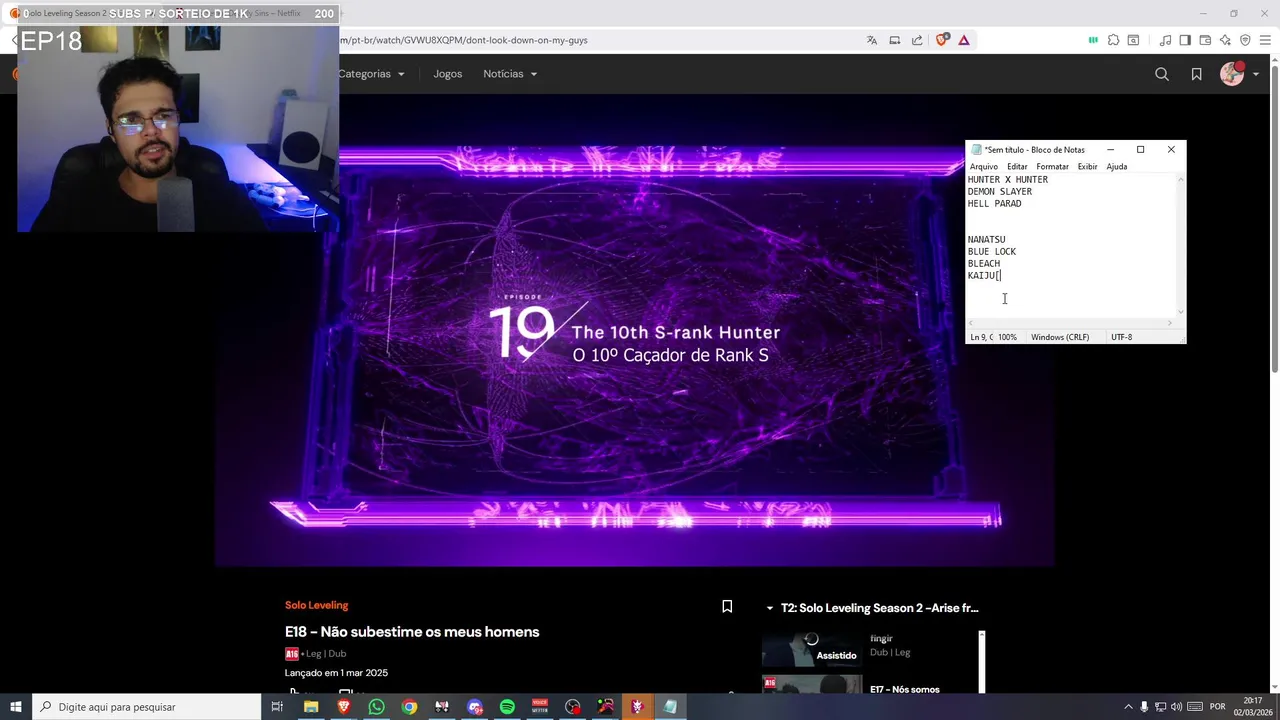The width and height of the screenshot is (1280, 720).
Task: Open Exibir menu in Bloco de Notas
Action: click(x=1087, y=166)
